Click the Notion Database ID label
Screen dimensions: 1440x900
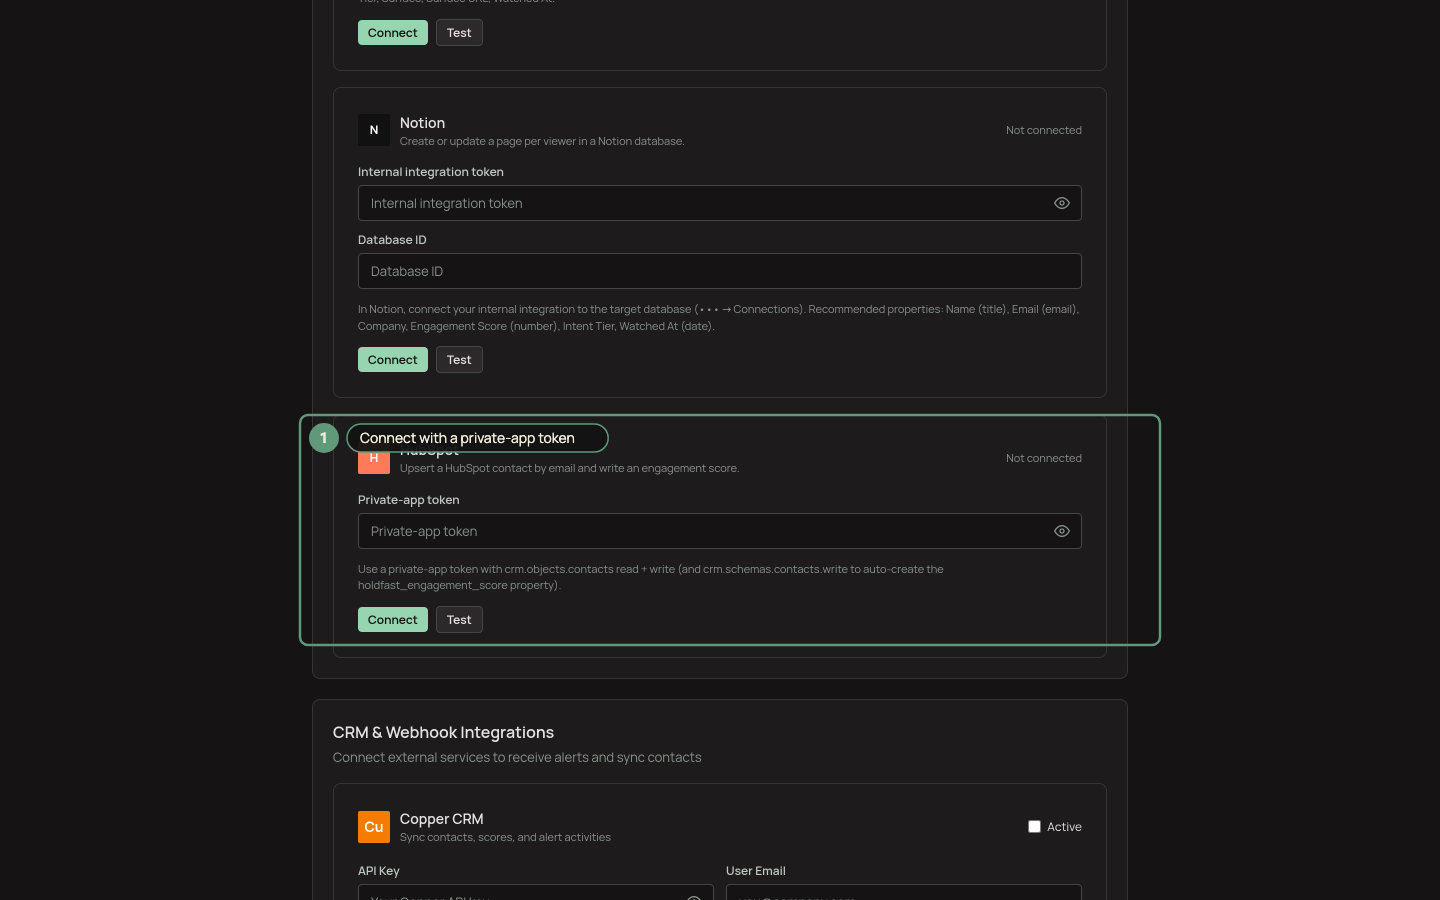[392, 240]
